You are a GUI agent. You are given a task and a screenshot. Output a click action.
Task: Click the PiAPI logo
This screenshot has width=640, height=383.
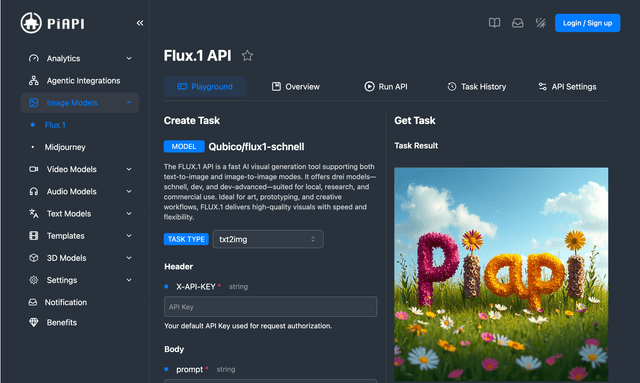coord(53,23)
